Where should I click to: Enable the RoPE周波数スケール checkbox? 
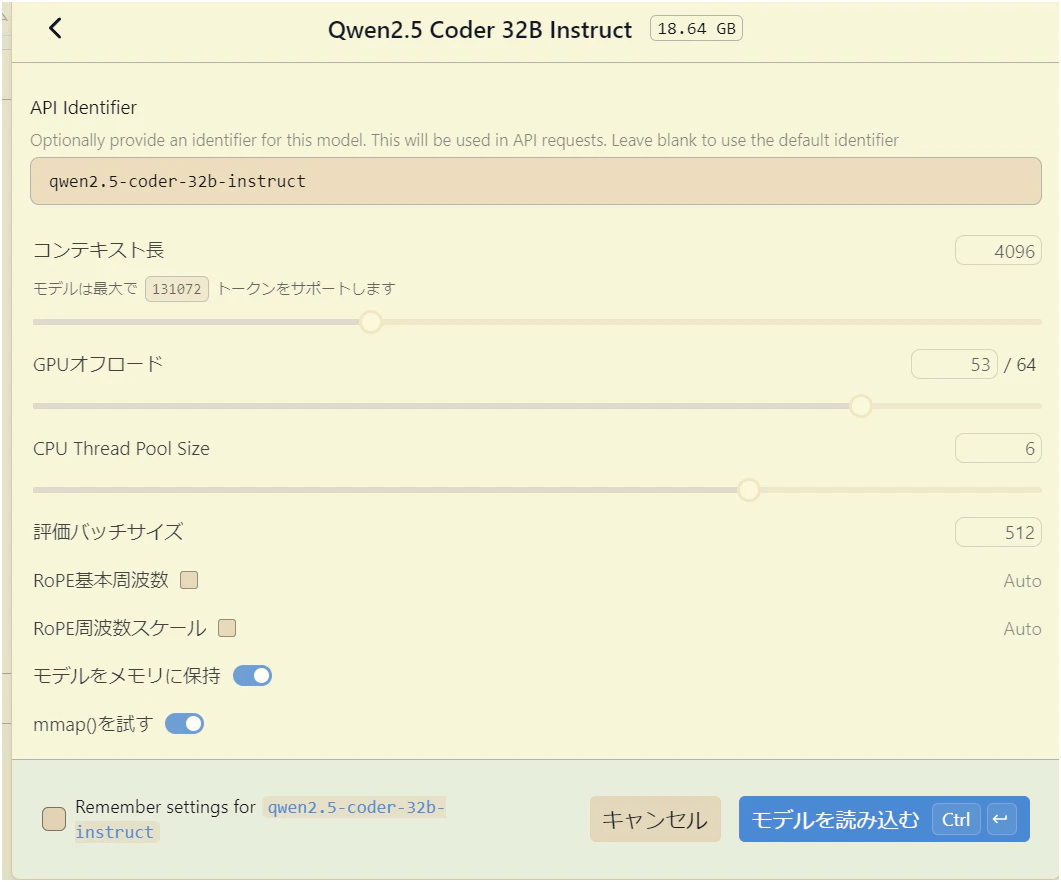tap(227, 628)
